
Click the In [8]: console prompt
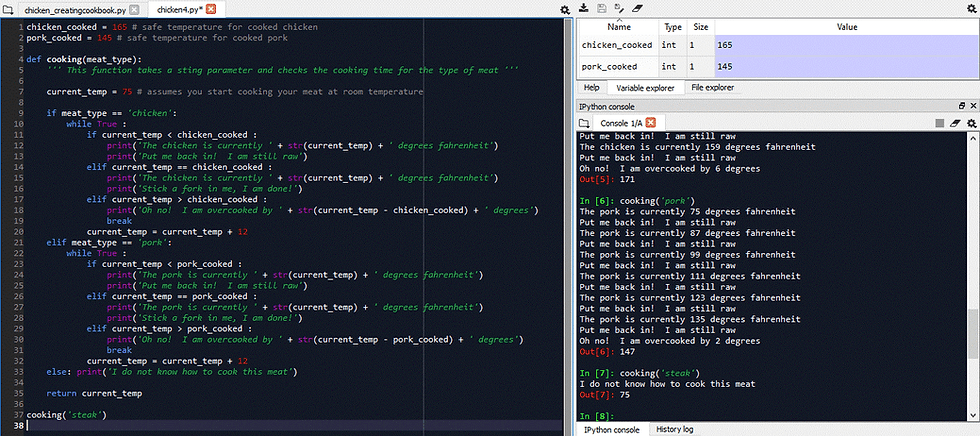596,416
